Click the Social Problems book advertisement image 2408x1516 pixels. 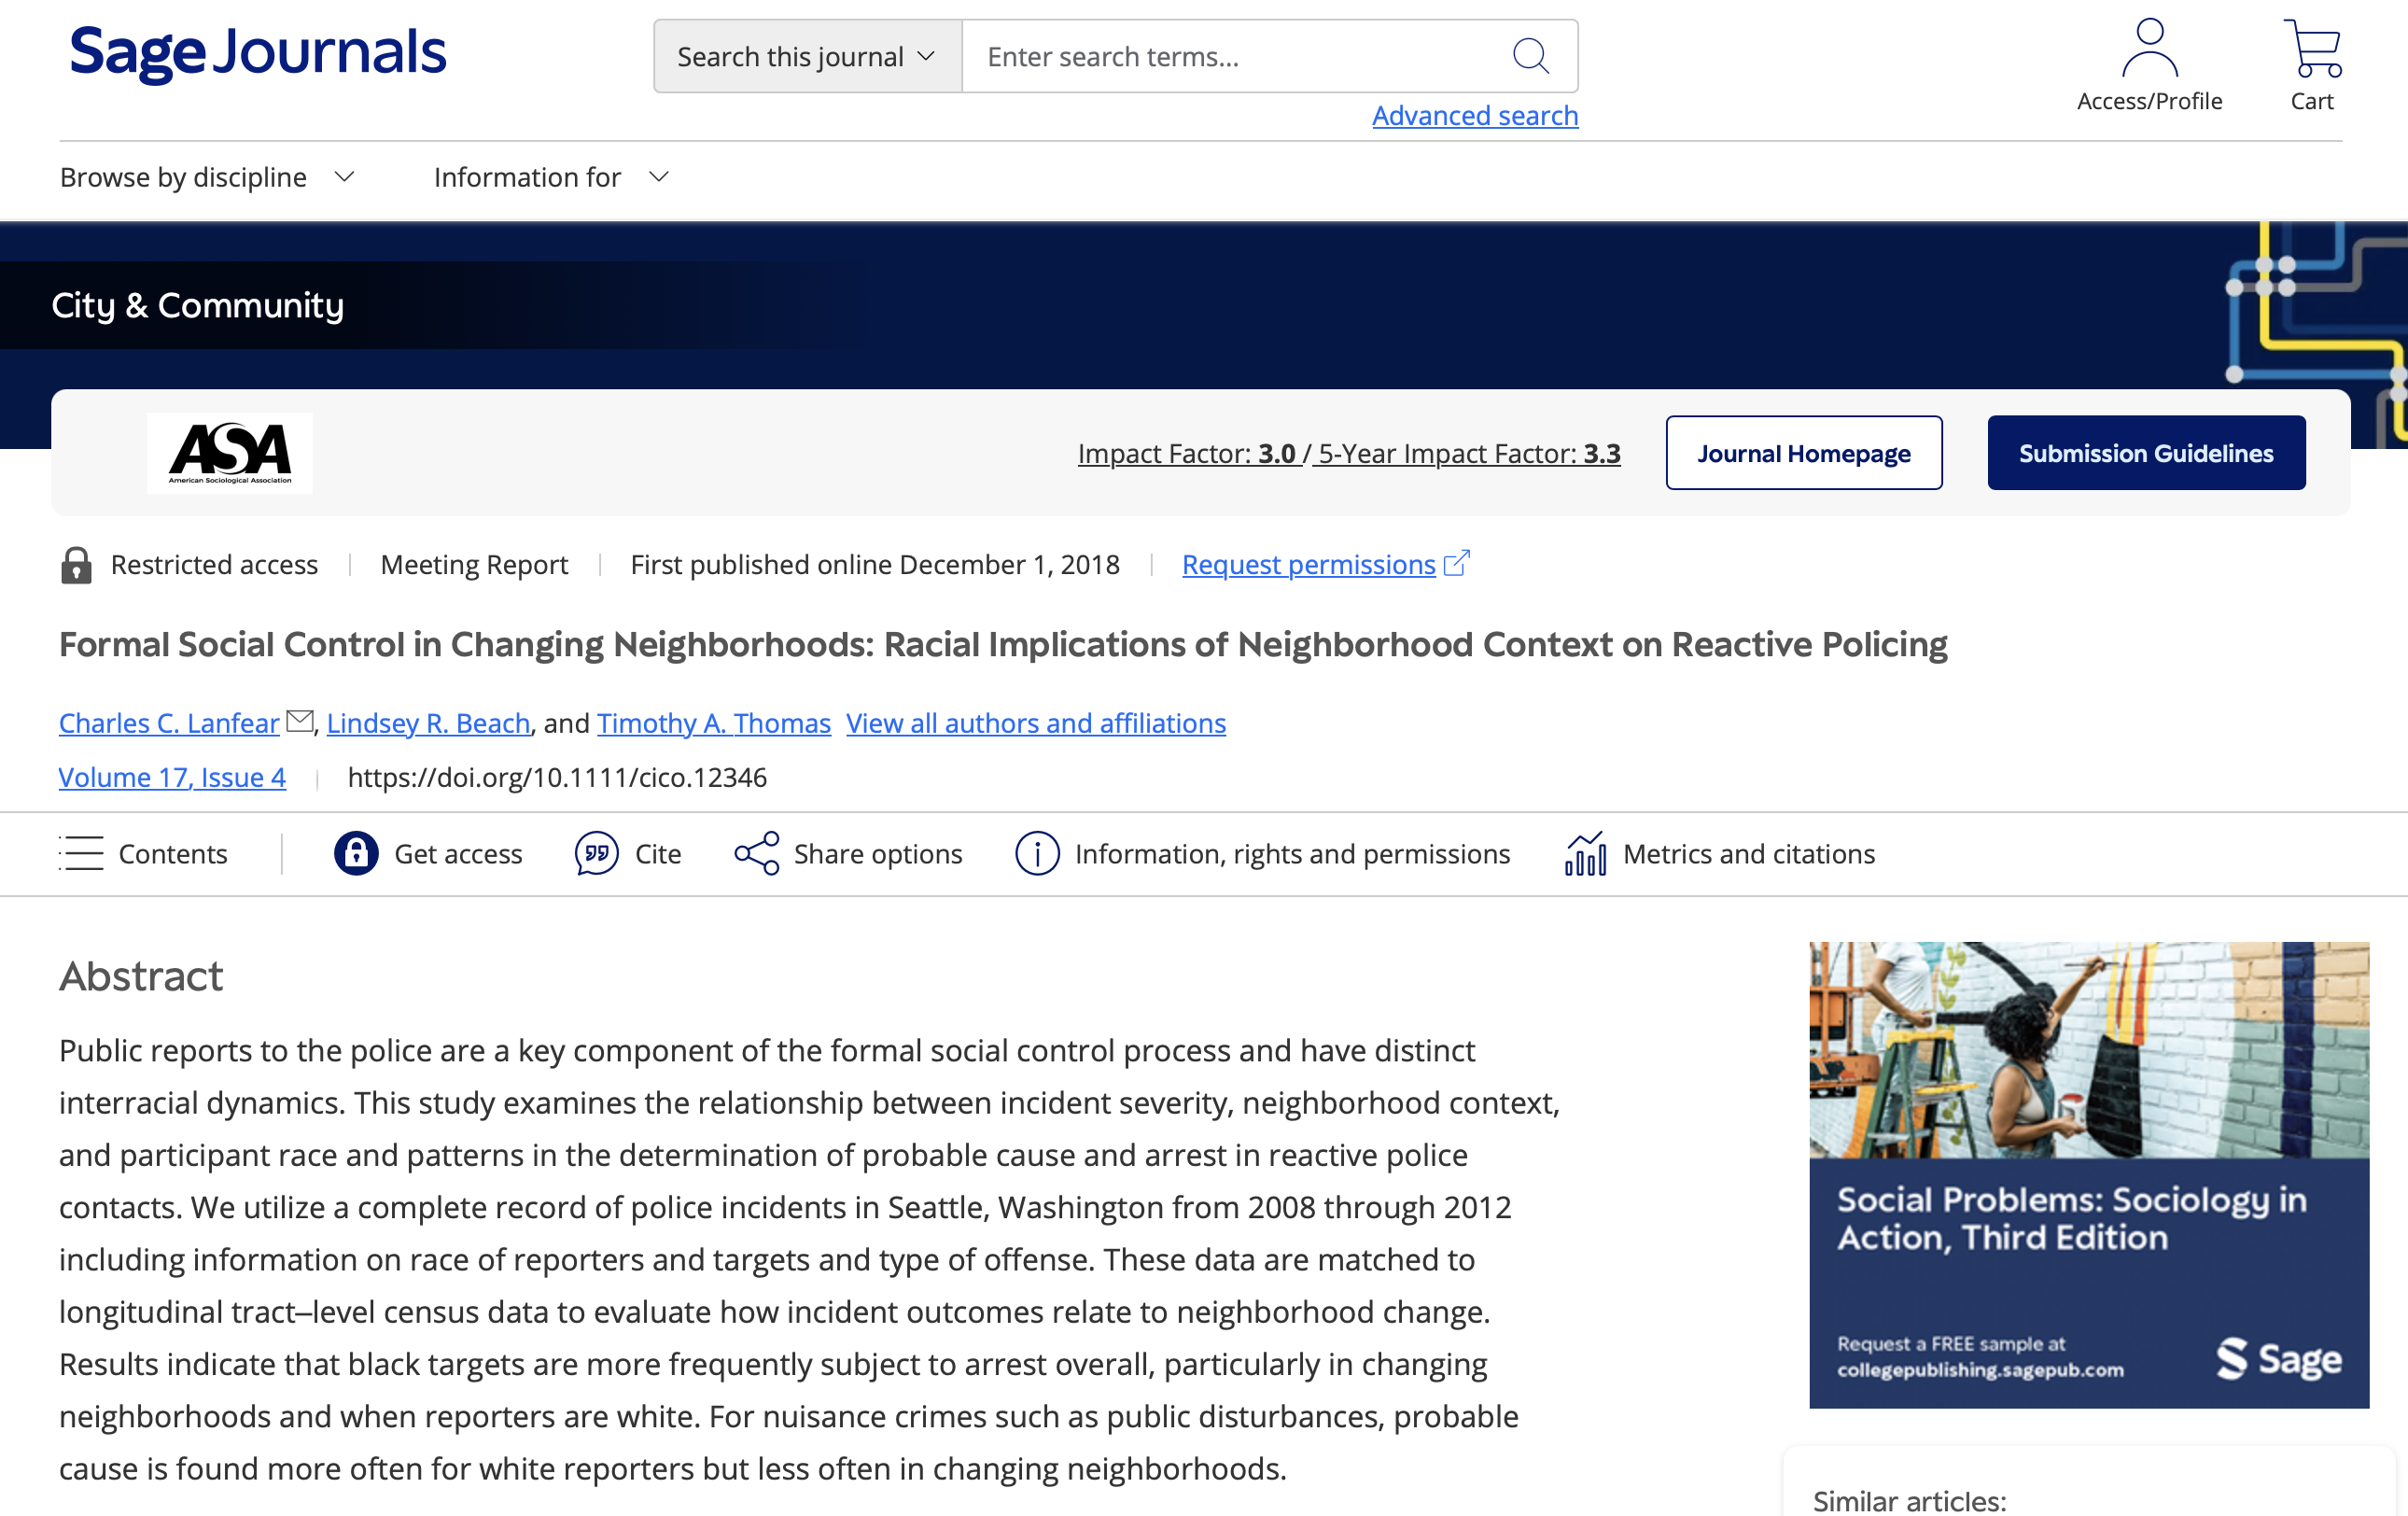(2088, 1174)
